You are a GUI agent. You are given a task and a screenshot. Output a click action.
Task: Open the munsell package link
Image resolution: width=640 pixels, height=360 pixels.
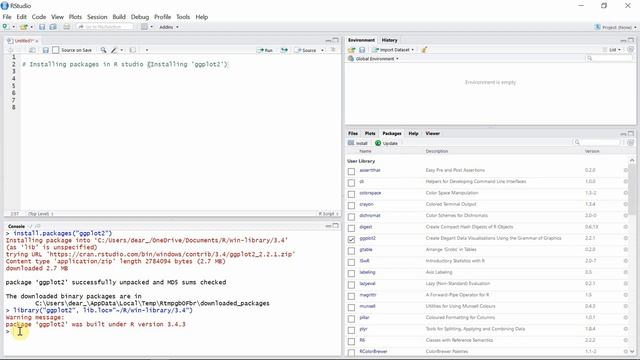point(367,306)
